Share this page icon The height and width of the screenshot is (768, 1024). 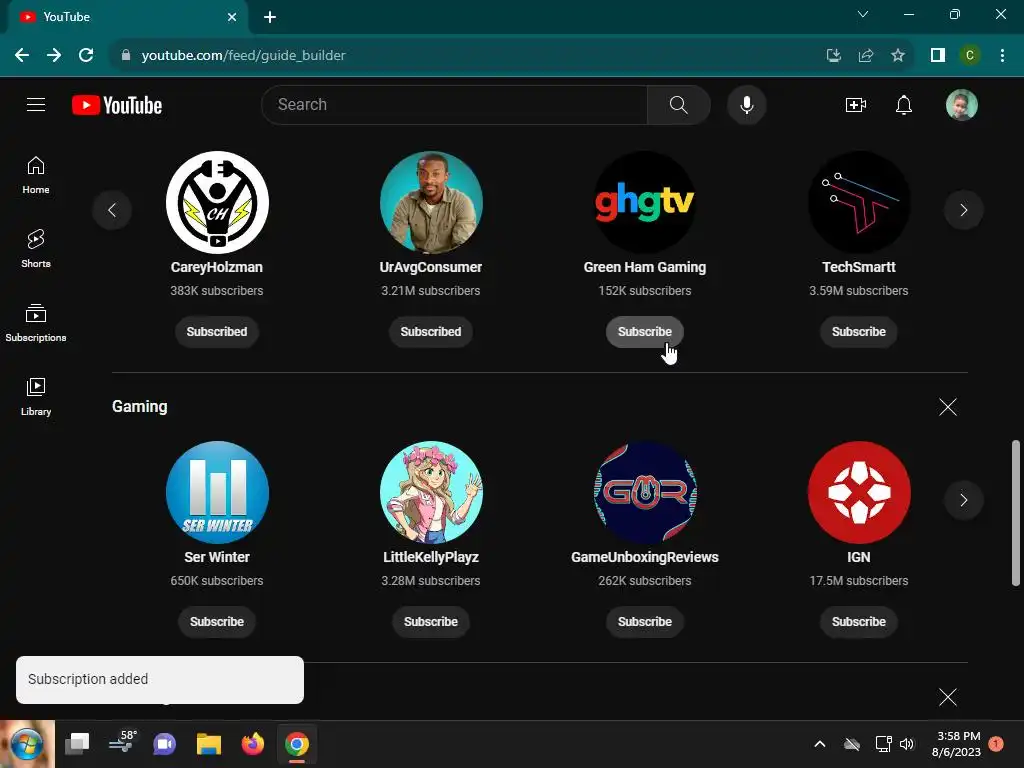tap(866, 55)
